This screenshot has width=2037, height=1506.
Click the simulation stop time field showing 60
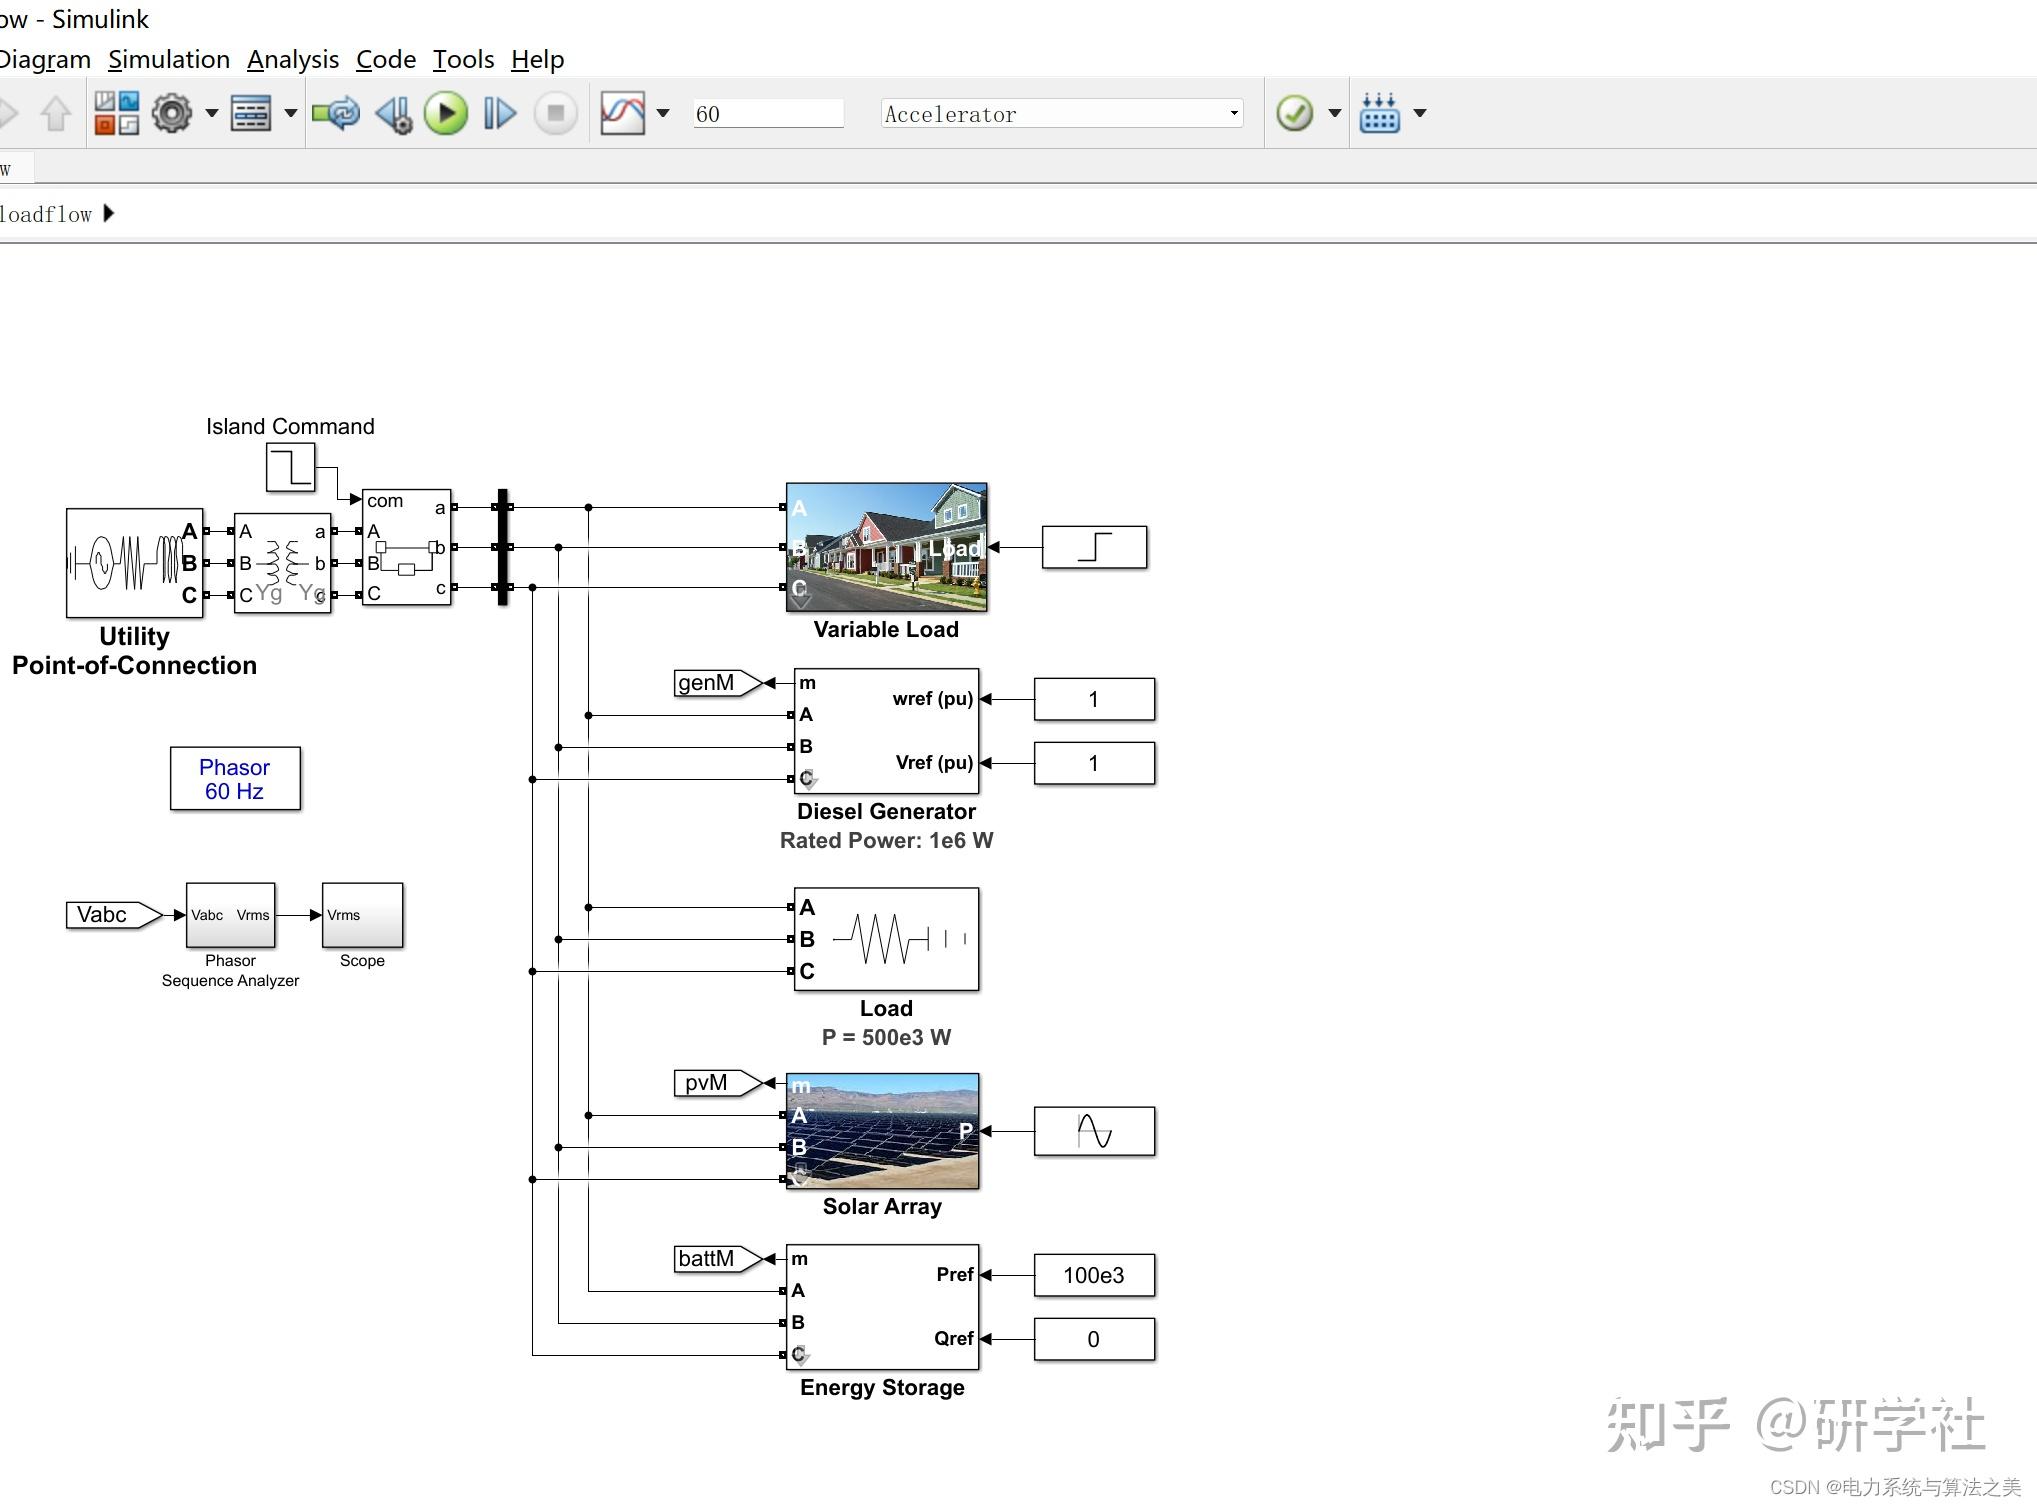tap(768, 113)
